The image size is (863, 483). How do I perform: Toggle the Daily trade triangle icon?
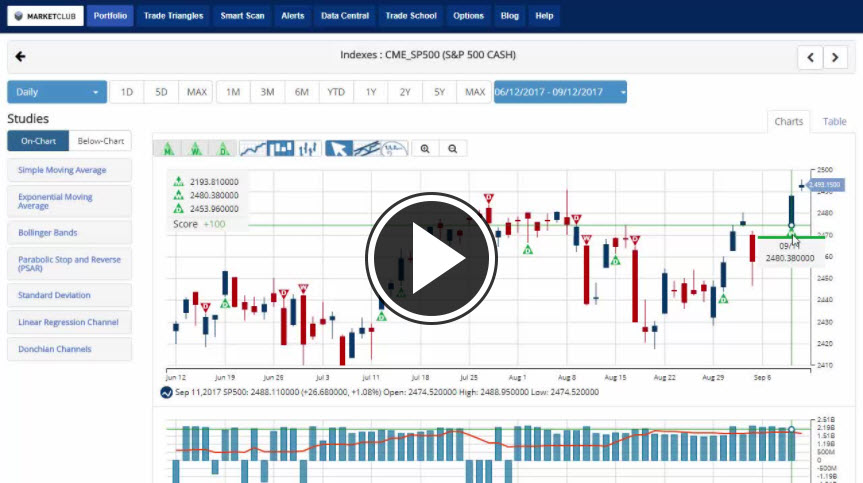[x=225, y=149]
